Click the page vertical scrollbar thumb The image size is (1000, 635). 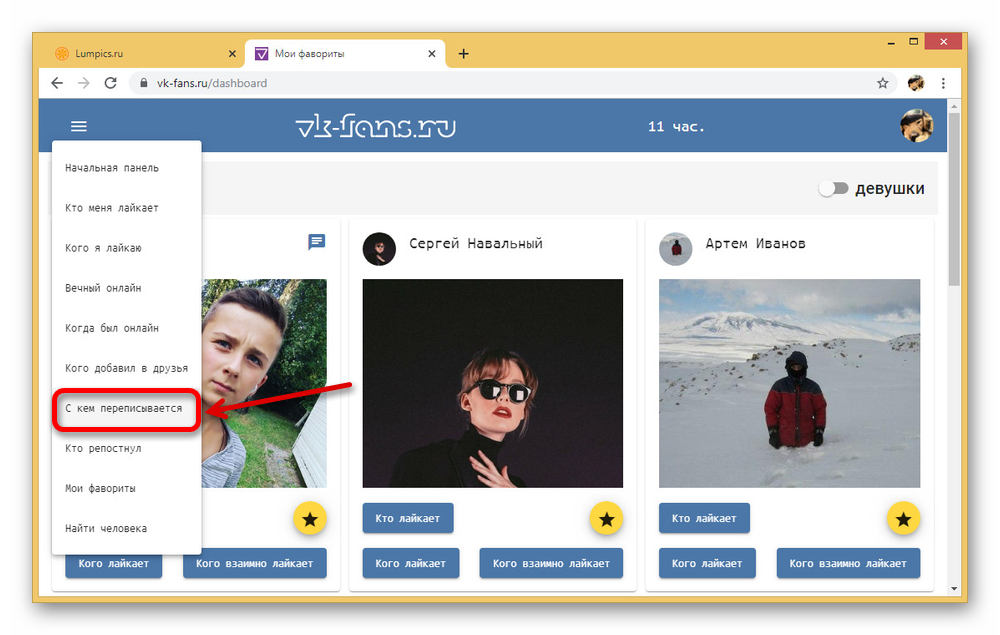(953, 200)
